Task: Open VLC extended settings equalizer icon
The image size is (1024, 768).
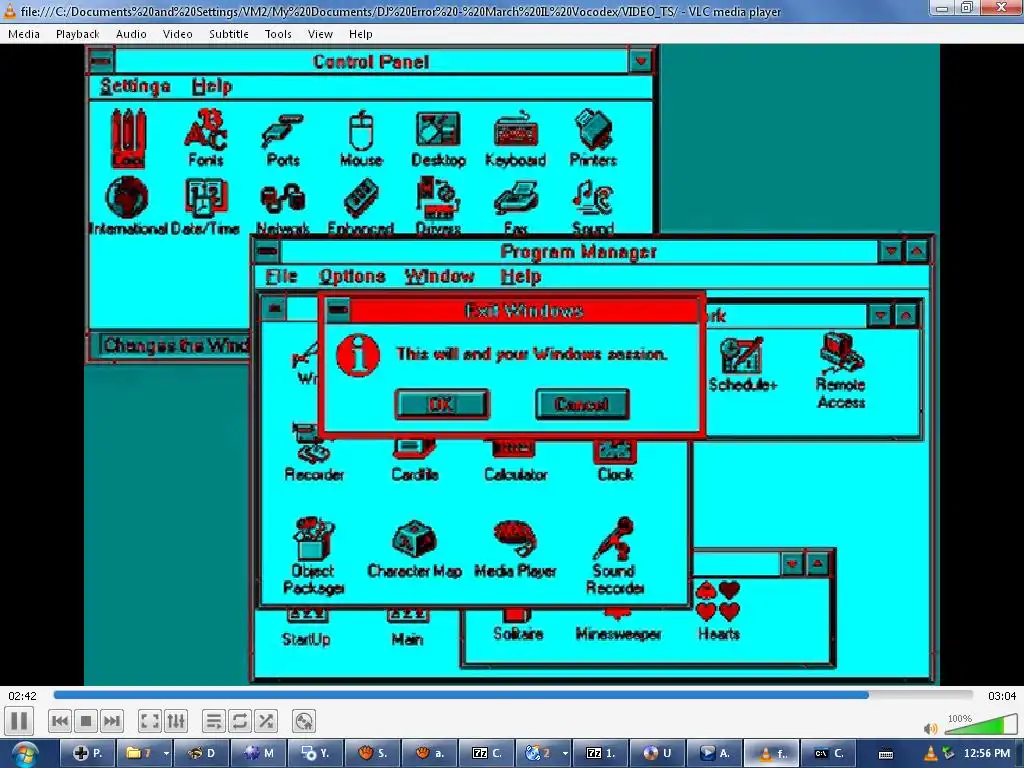Action: [x=176, y=722]
